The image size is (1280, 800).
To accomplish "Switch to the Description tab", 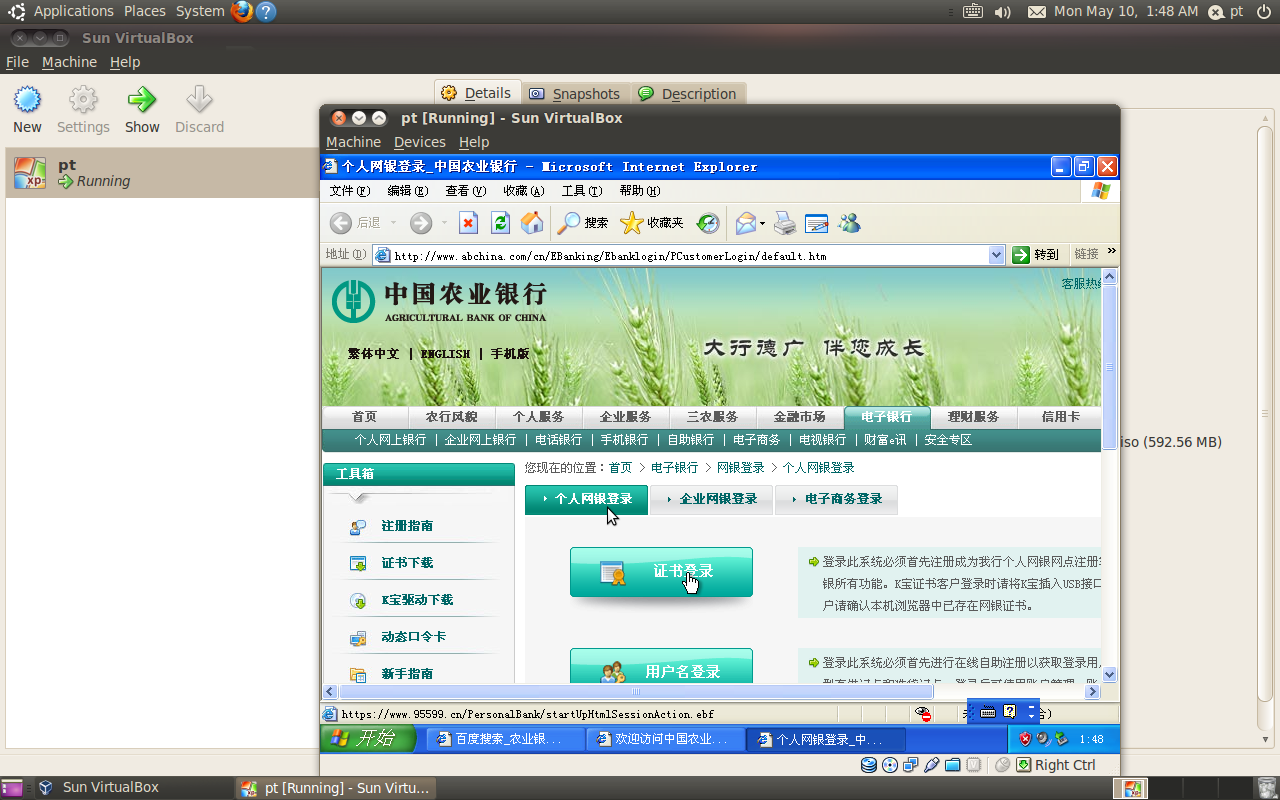I will click(x=687, y=94).
